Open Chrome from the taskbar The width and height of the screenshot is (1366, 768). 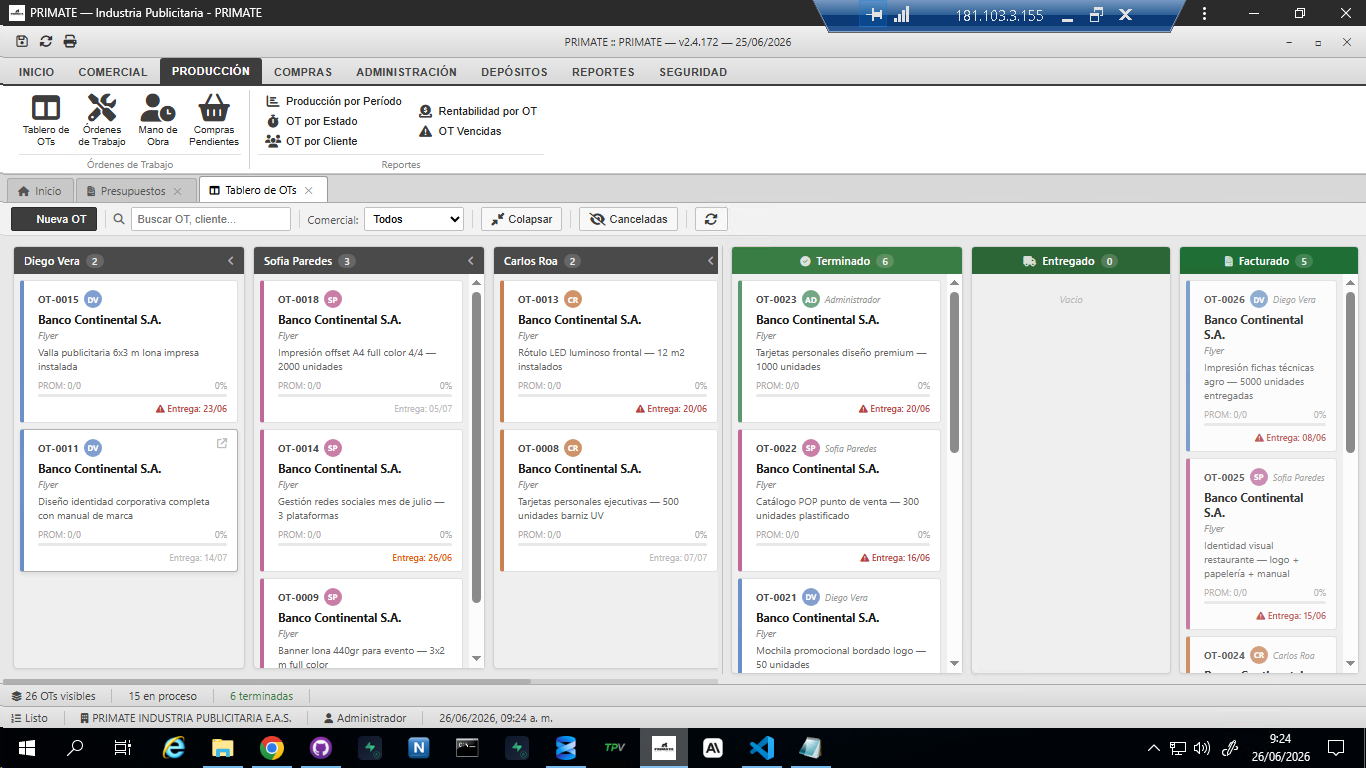point(271,747)
